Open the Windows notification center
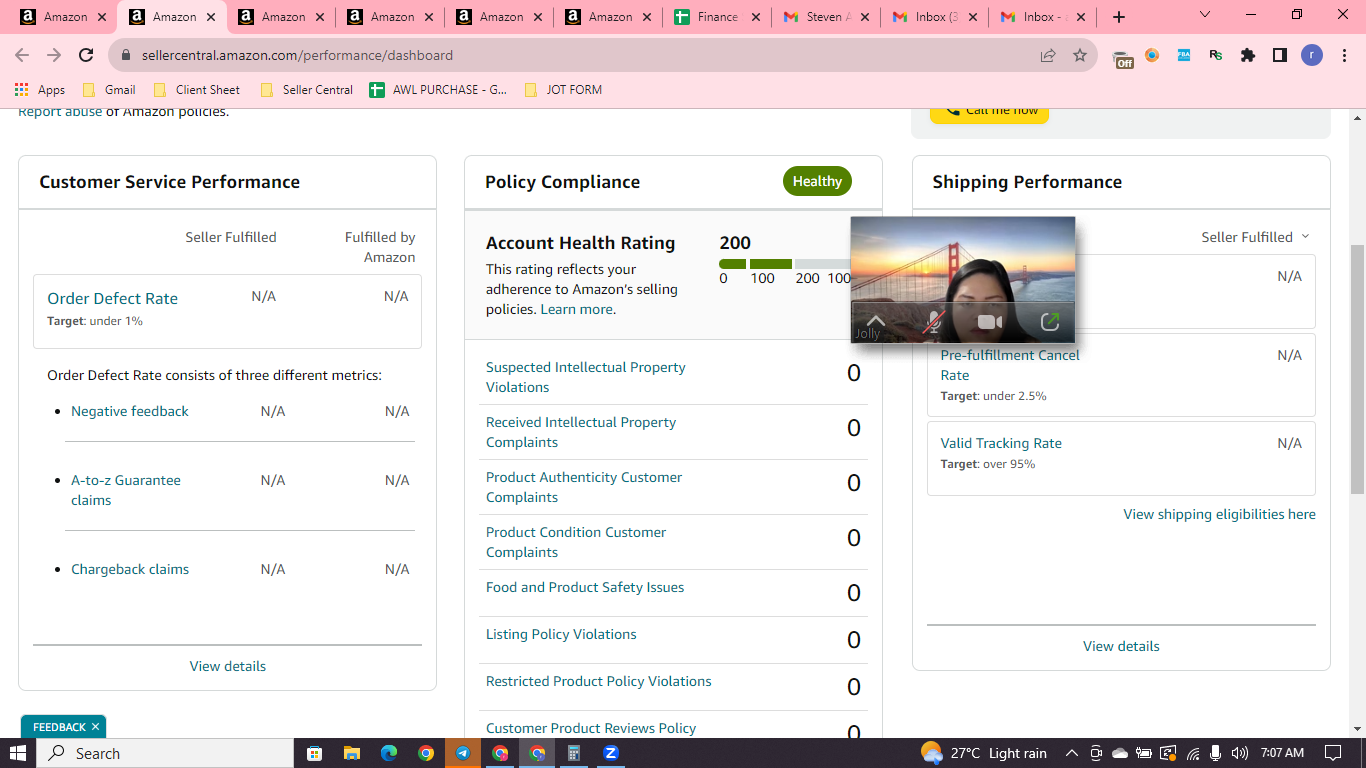The height and width of the screenshot is (768, 1366). [x=1332, y=753]
